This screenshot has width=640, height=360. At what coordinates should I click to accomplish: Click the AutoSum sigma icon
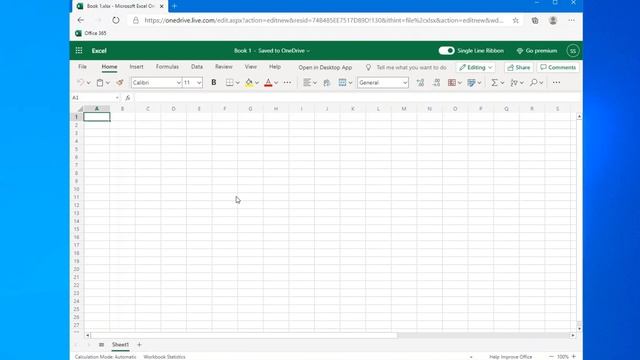494,82
